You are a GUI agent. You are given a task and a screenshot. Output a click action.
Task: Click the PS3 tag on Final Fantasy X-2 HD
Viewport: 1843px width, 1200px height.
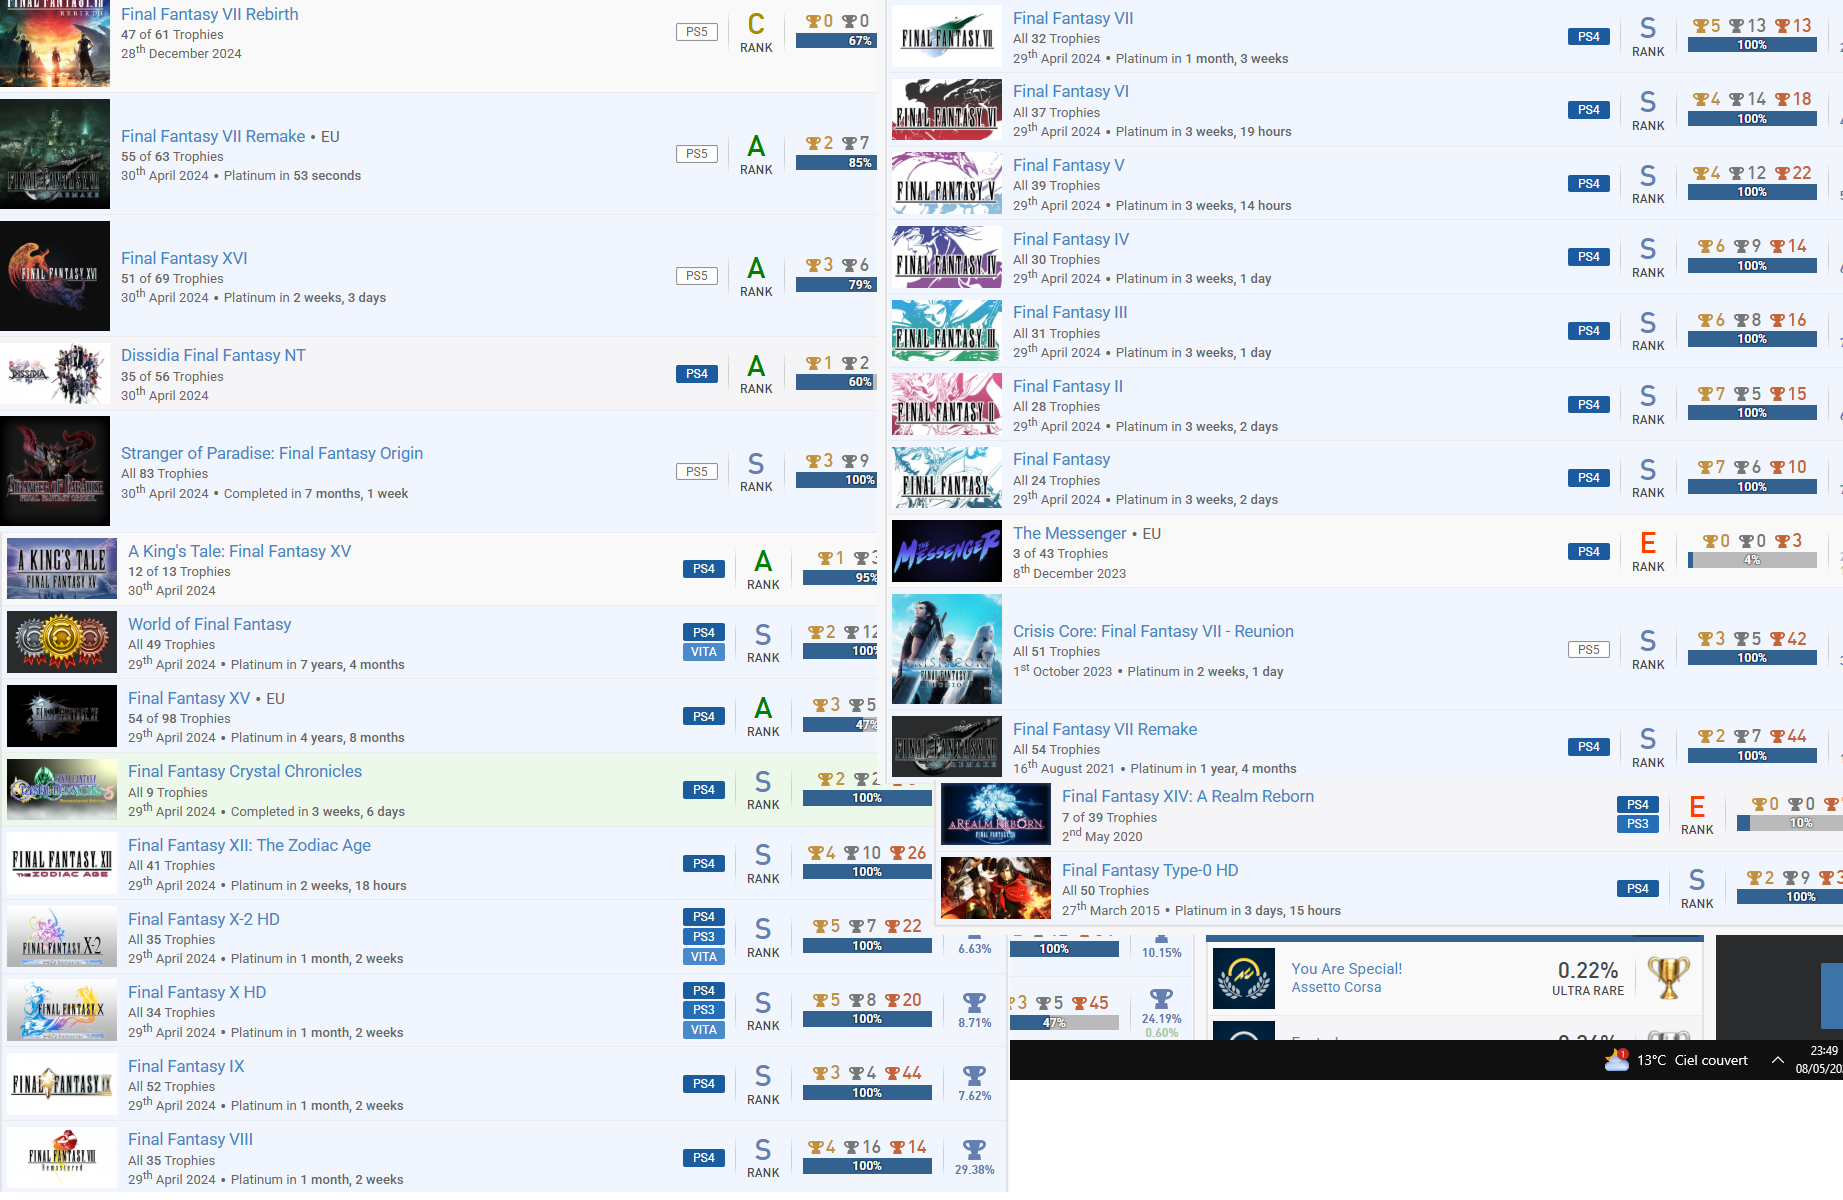(x=704, y=937)
